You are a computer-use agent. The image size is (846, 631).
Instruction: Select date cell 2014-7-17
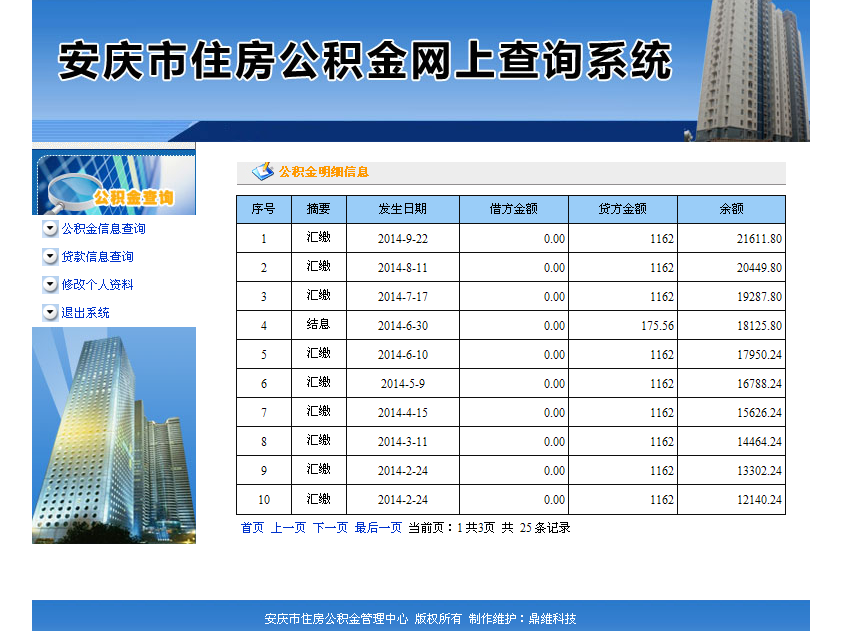click(x=403, y=297)
